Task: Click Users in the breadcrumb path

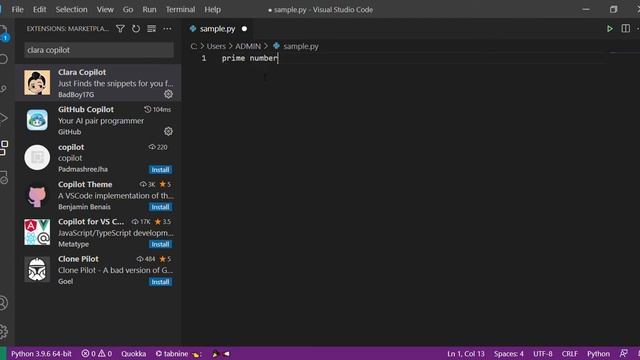Action: click(216, 46)
